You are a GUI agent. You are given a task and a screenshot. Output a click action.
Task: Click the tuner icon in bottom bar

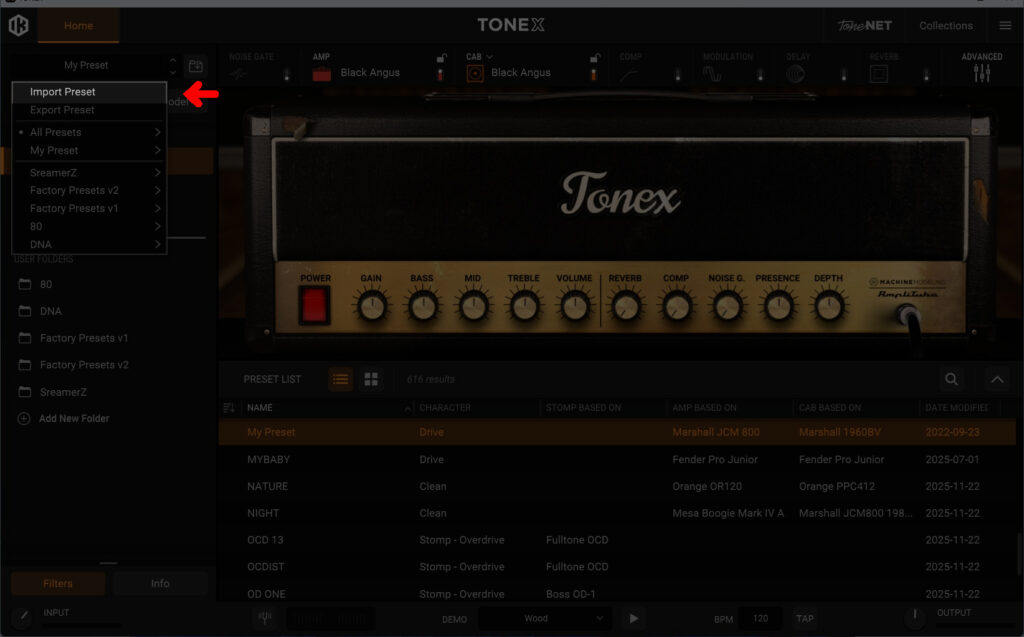(x=265, y=618)
